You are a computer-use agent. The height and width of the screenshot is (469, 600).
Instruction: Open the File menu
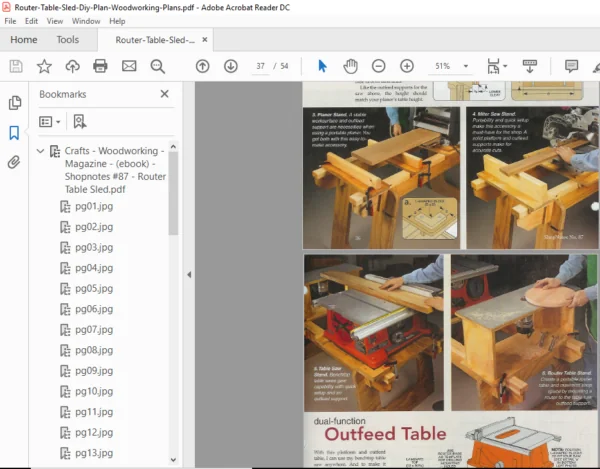click(10, 21)
